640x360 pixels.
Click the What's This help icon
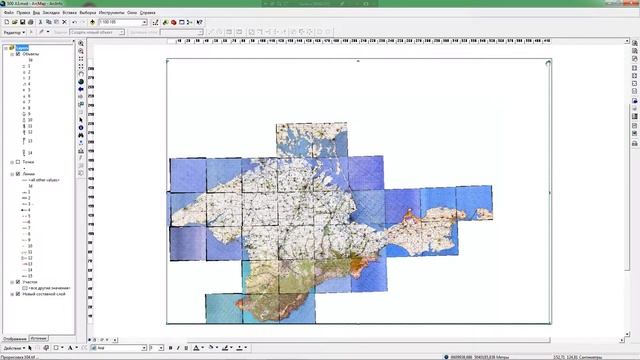[199, 22]
